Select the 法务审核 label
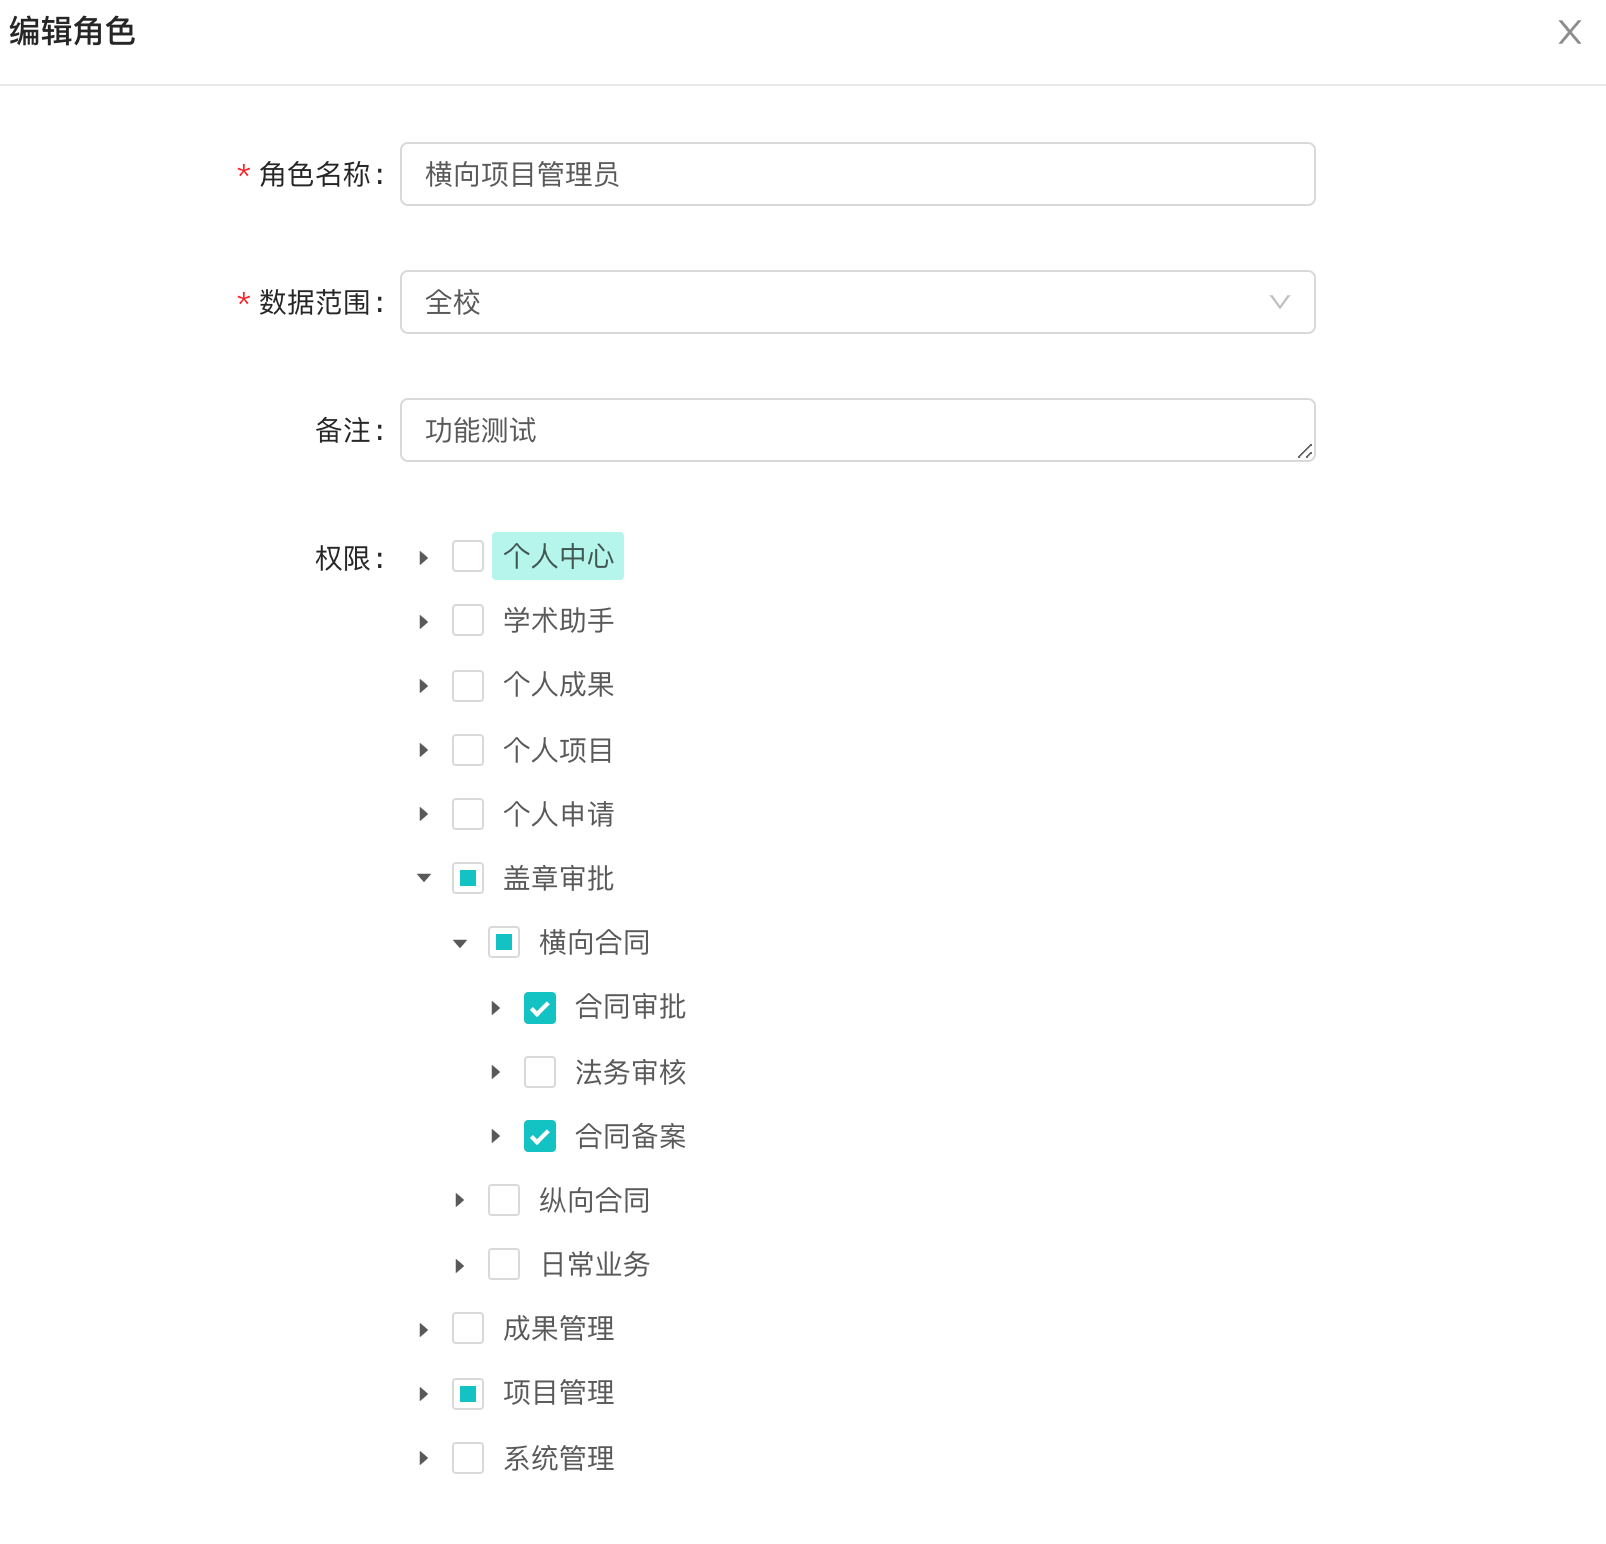This screenshot has width=1606, height=1544. 630,1072
